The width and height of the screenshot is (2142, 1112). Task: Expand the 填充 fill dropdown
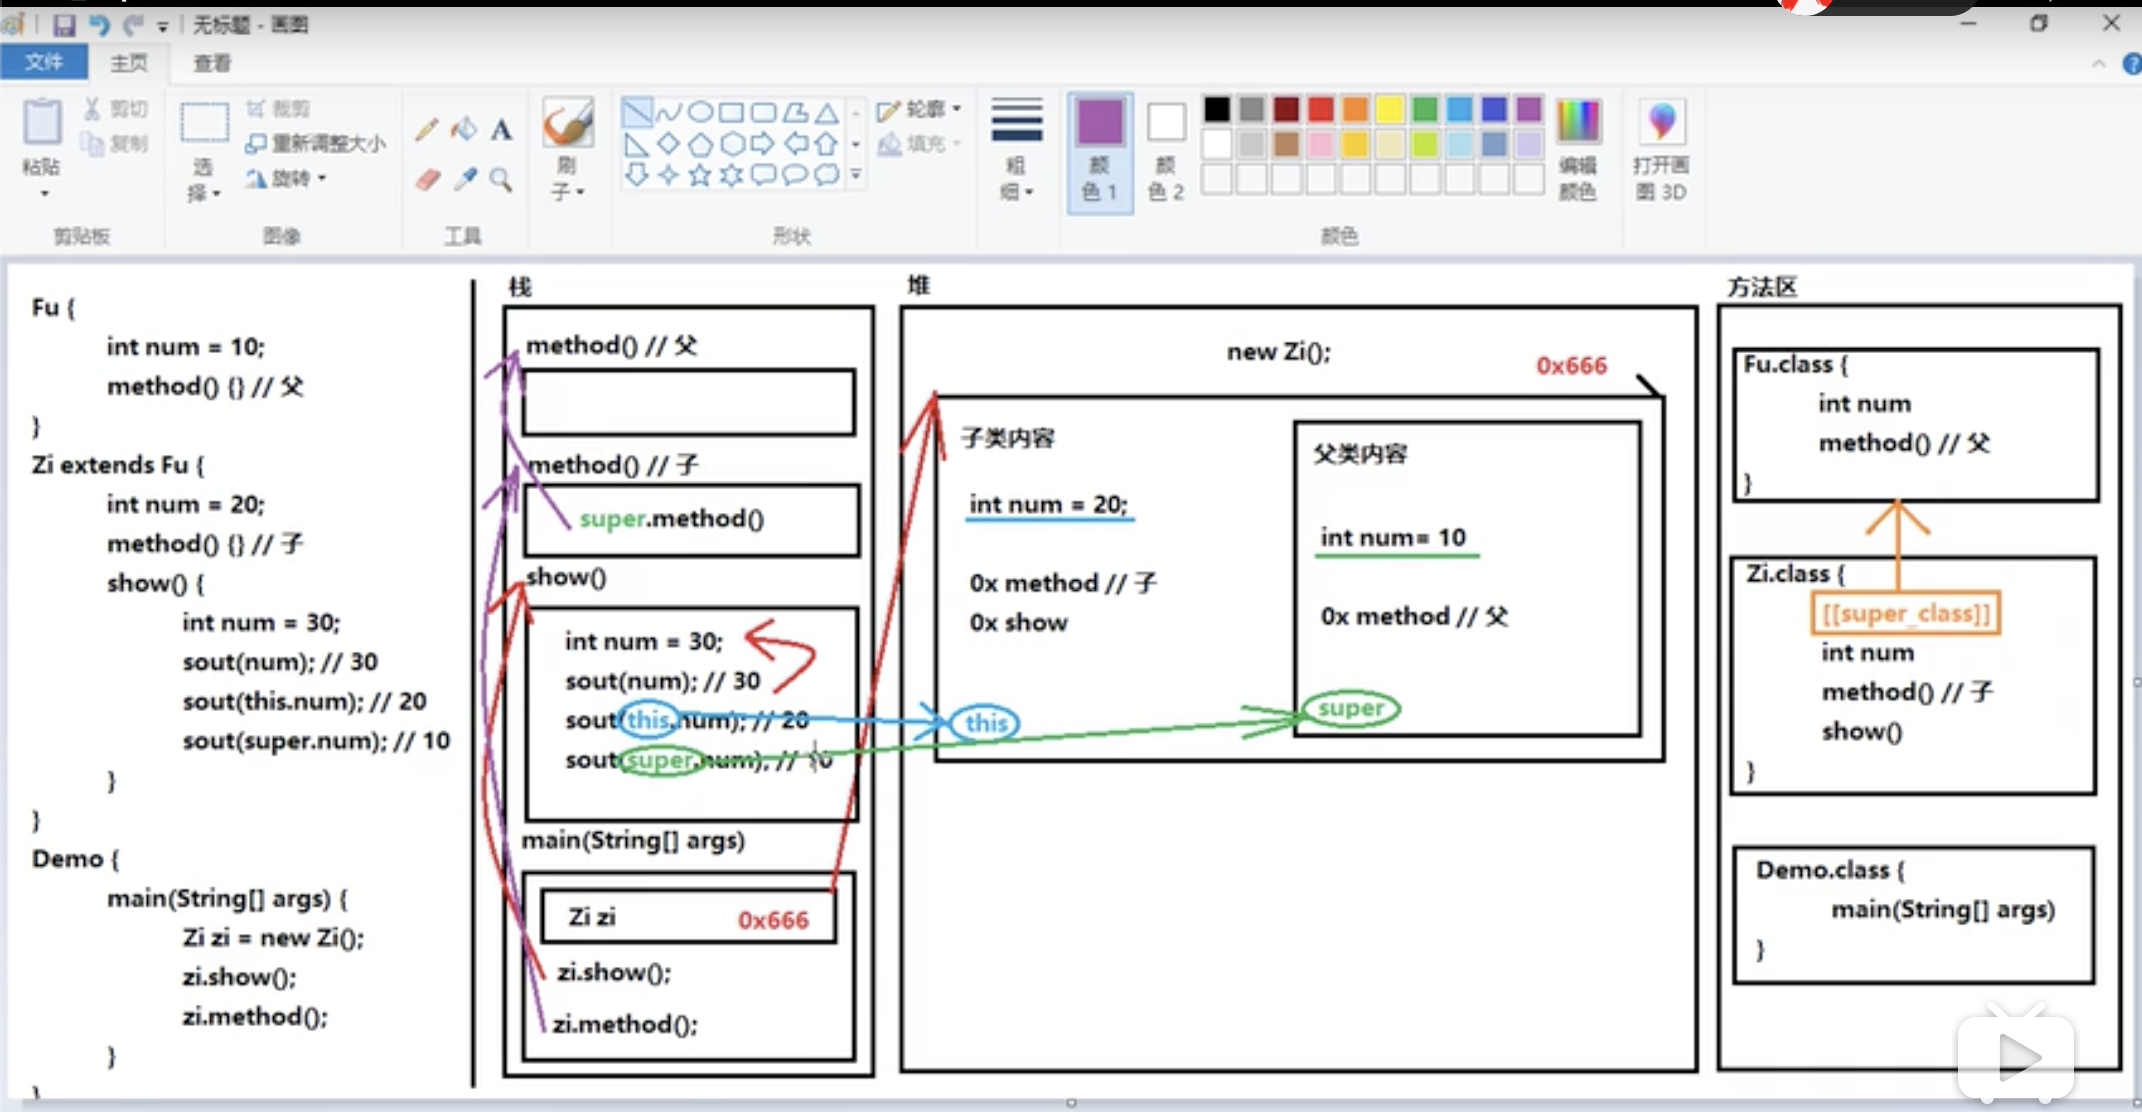(x=919, y=144)
